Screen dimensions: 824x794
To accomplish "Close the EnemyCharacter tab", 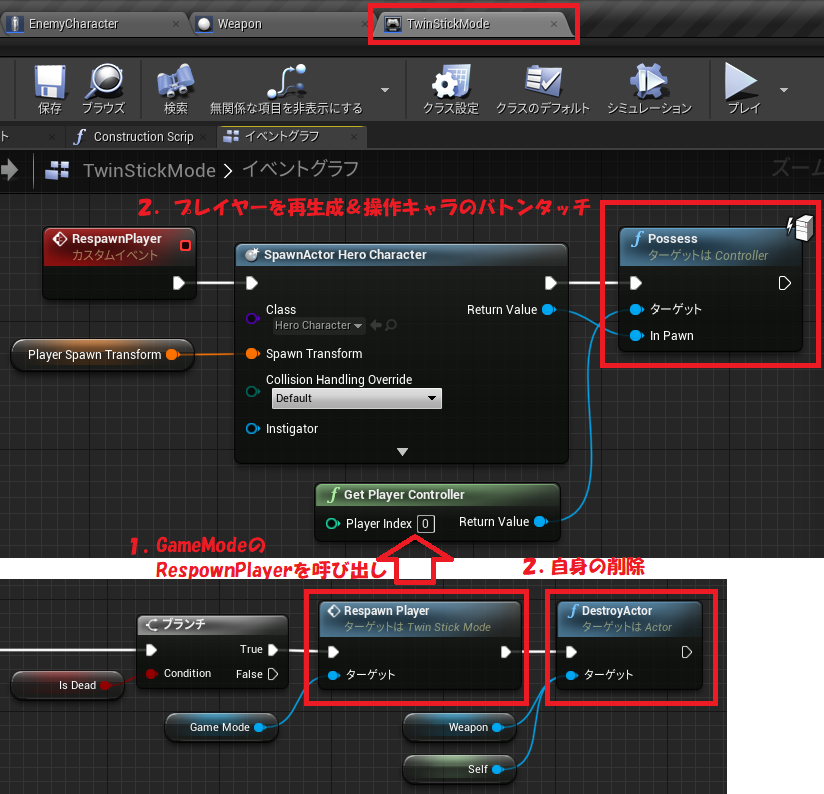I will (x=176, y=24).
